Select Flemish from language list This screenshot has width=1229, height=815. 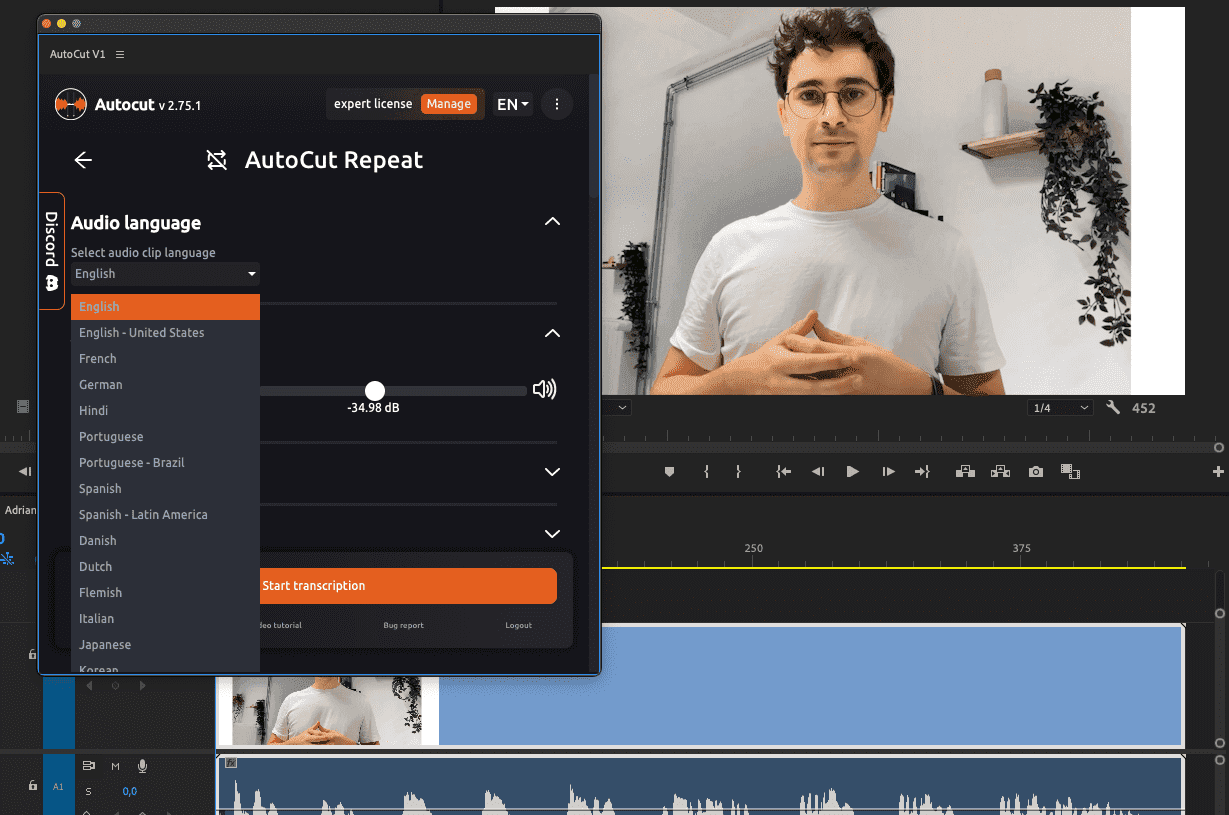pos(165,593)
